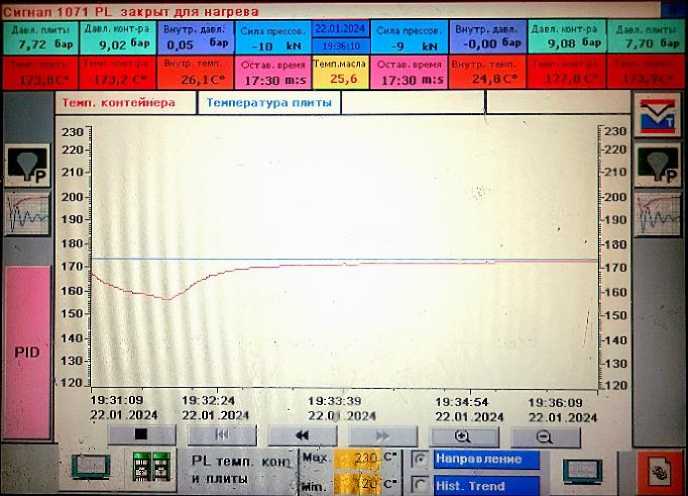This screenshot has width=688, height=496.
Task: Click the date field 22.01.2024 in the header
Action: (340, 29)
